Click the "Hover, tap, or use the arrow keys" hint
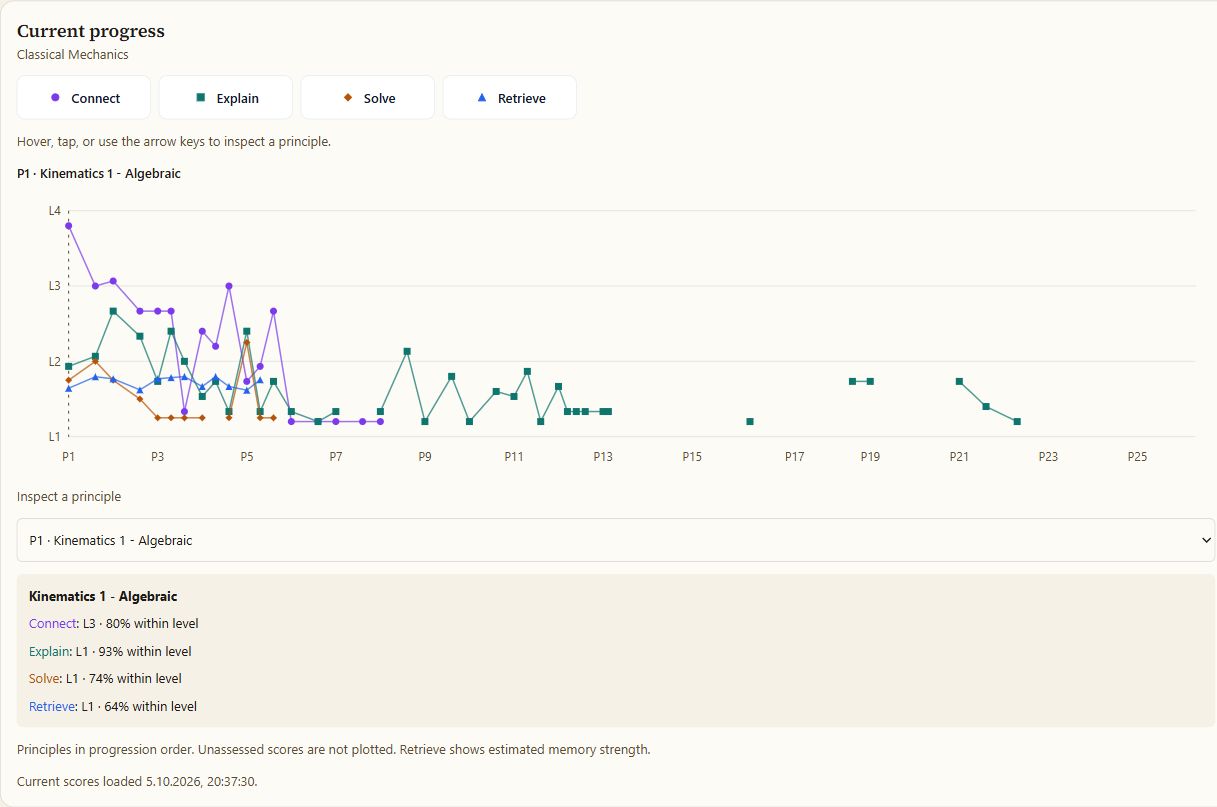The width and height of the screenshot is (1217, 807). point(174,142)
